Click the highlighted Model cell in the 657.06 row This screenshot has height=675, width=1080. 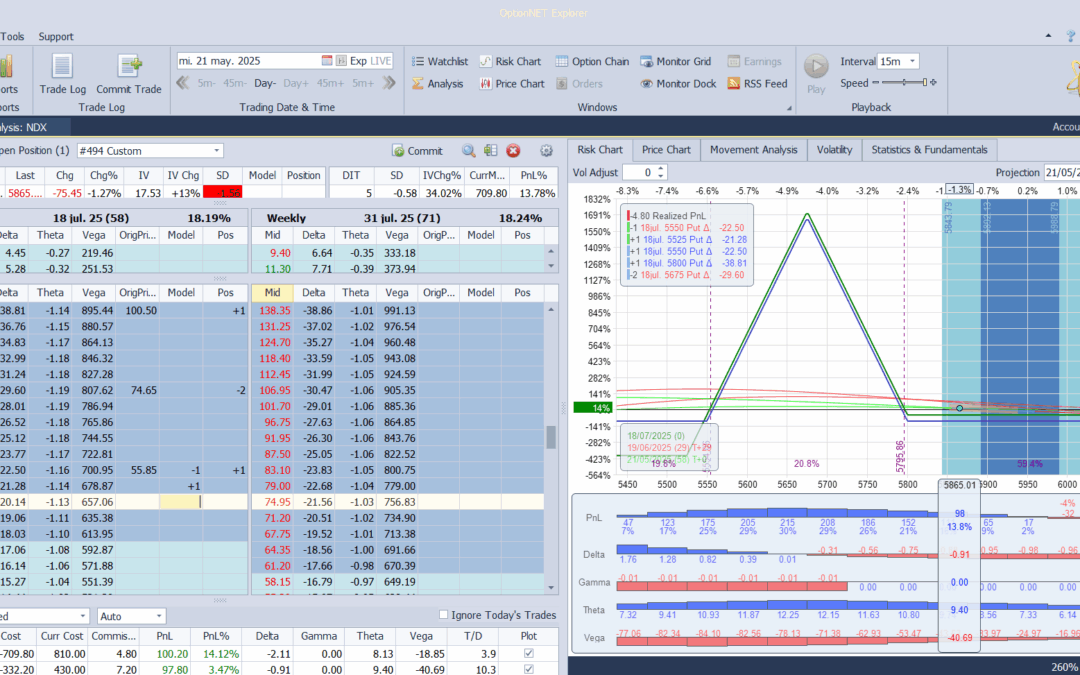click(x=181, y=502)
